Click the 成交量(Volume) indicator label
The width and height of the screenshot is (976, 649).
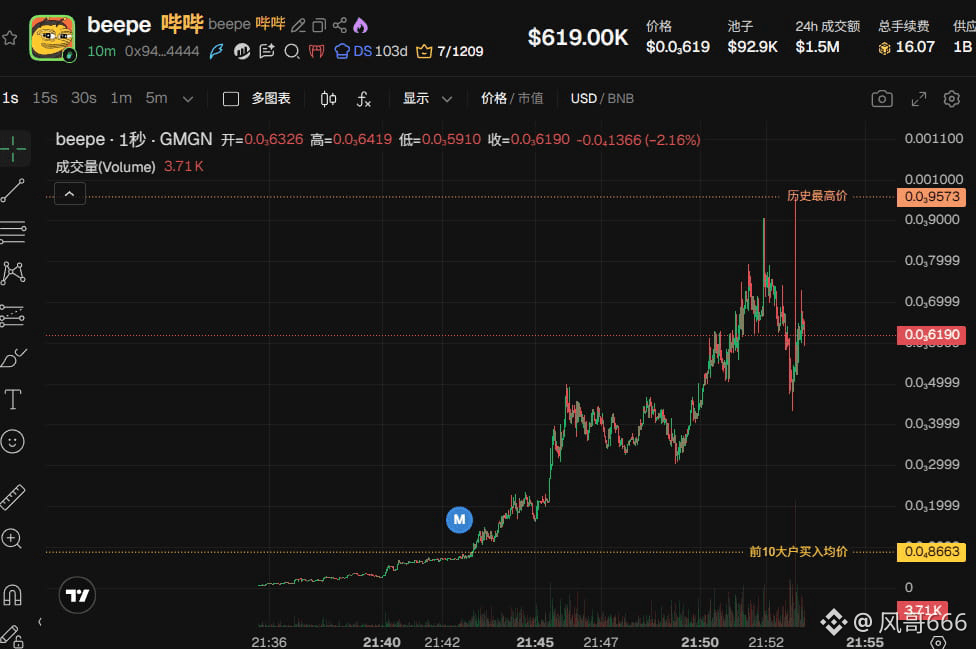pos(105,167)
